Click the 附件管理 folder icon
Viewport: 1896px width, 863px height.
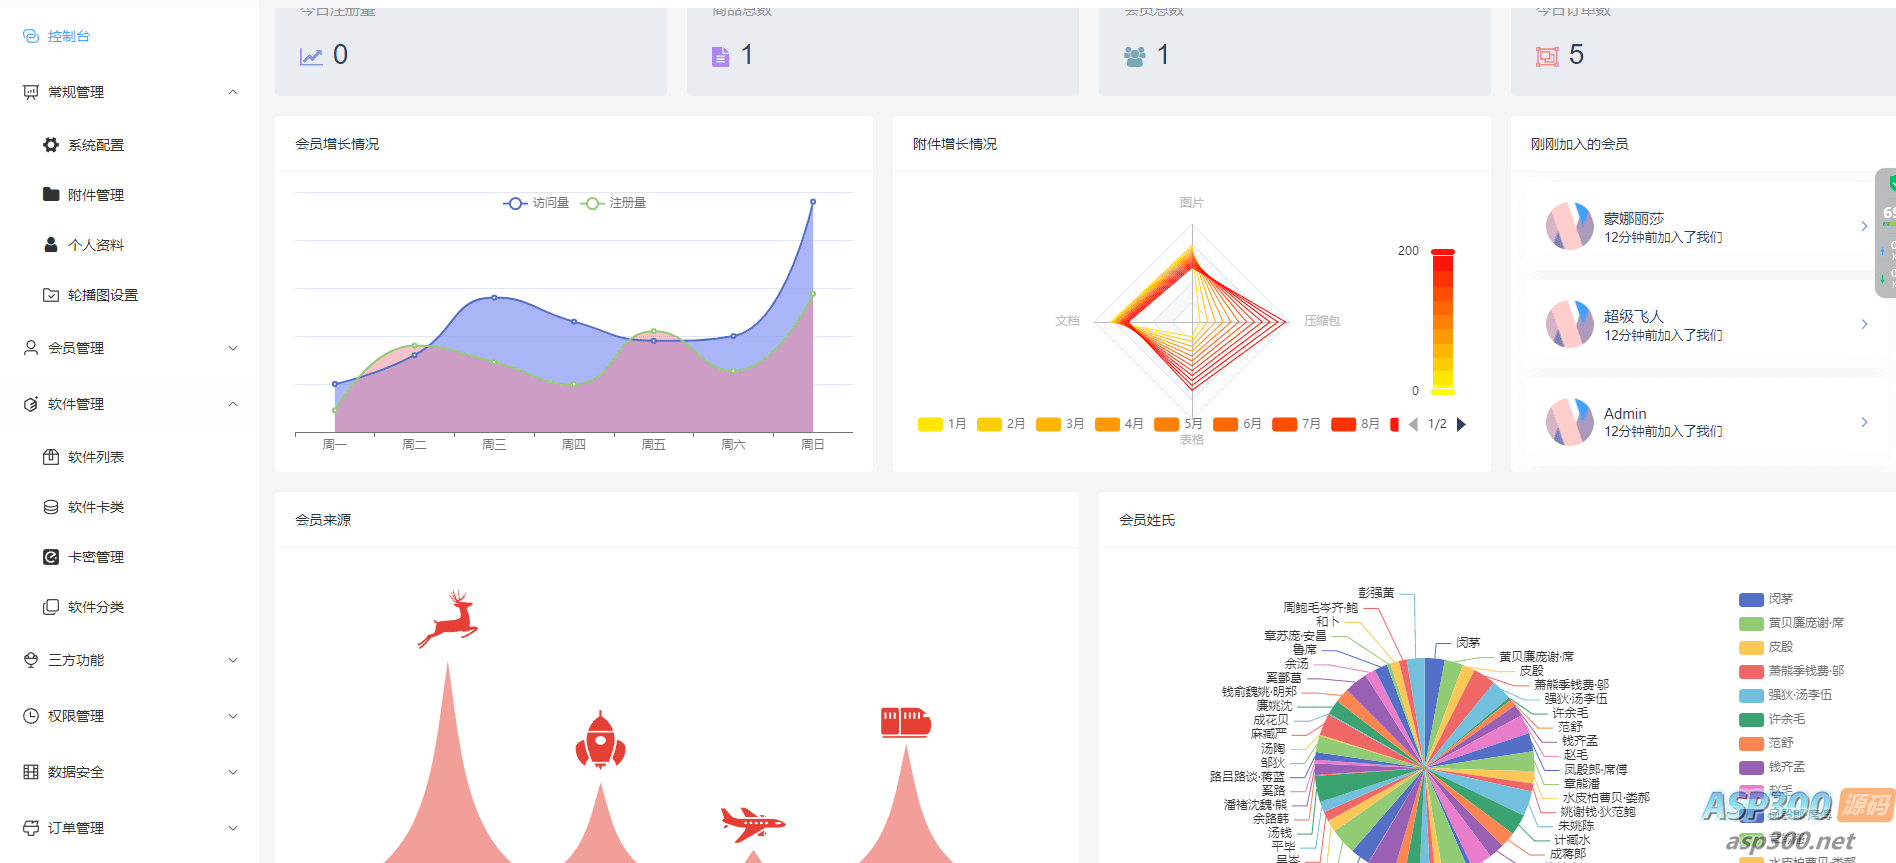51,195
